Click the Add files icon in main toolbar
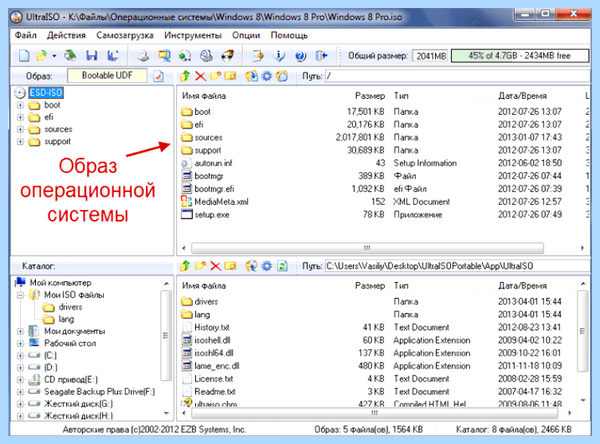Image resolution: width=600 pixels, height=444 pixels. click(258, 56)
